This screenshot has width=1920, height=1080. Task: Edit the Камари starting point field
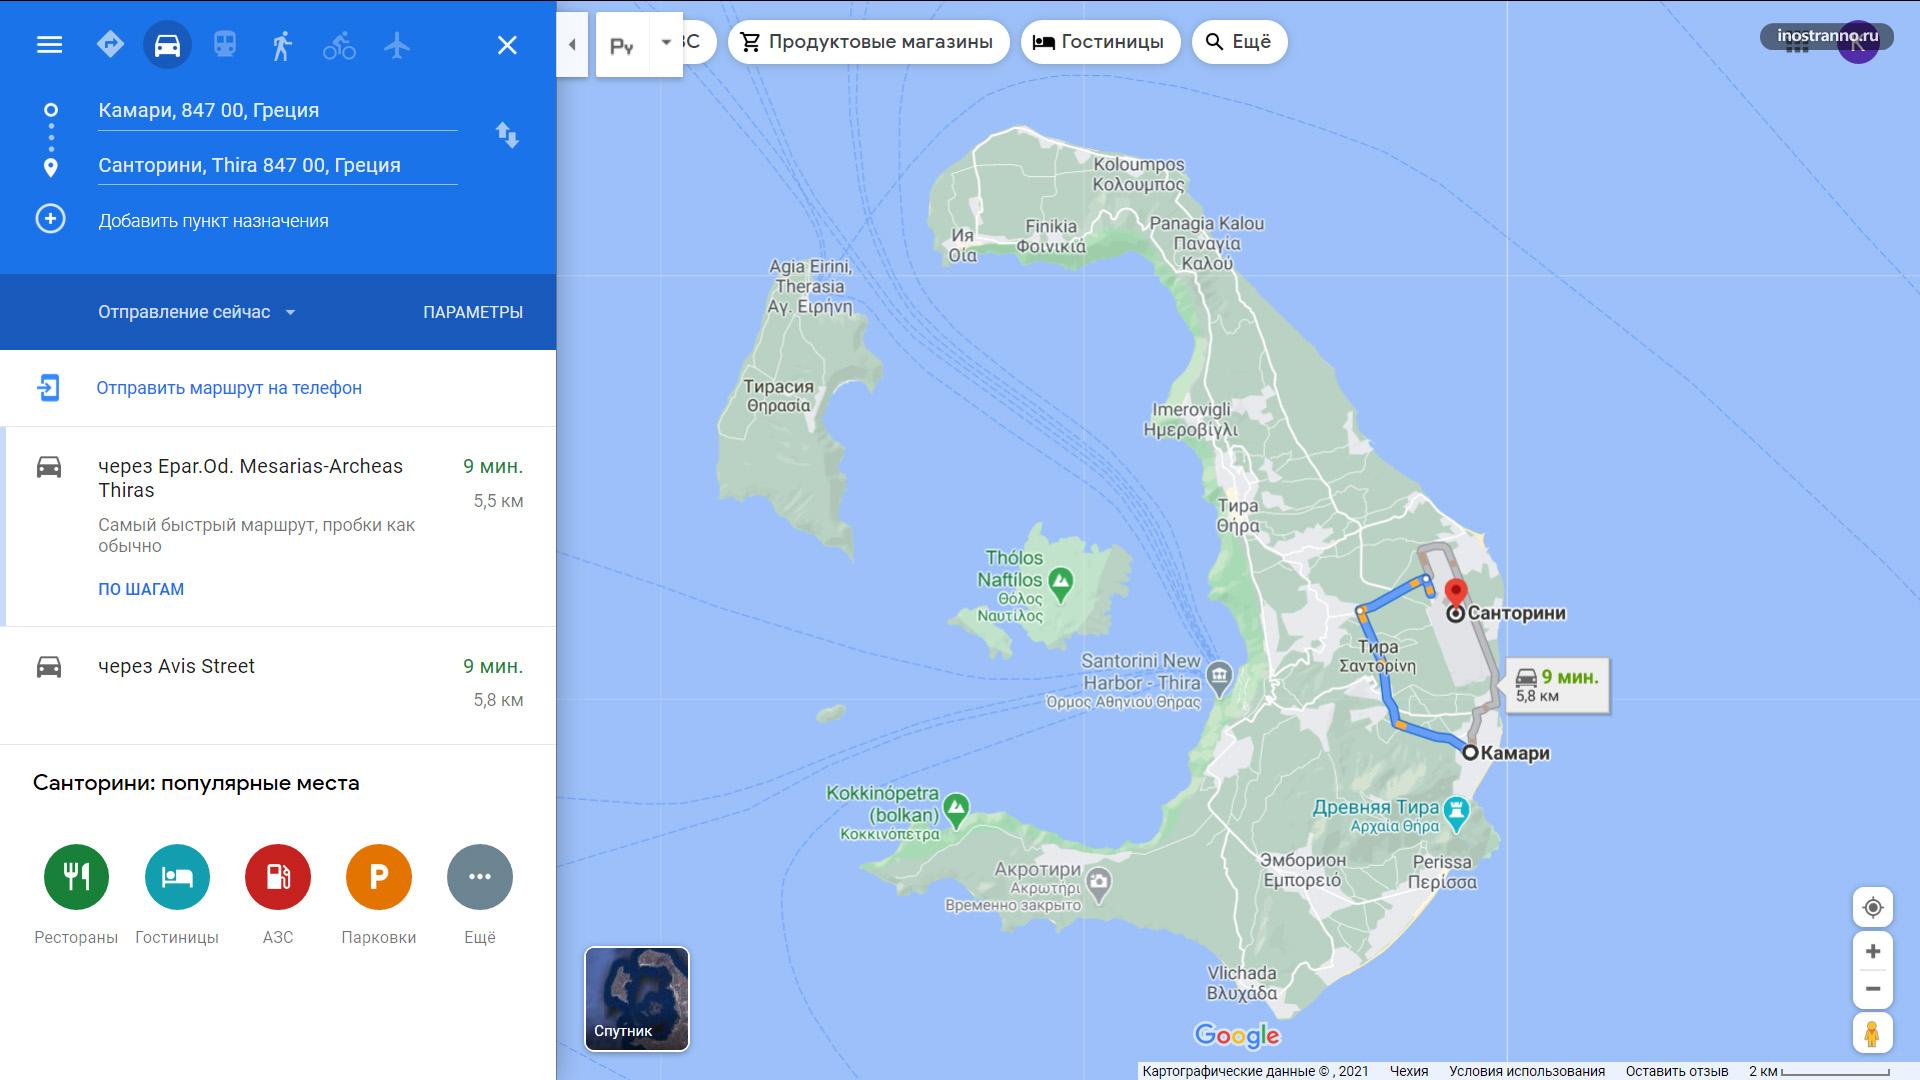coord(278,111)
